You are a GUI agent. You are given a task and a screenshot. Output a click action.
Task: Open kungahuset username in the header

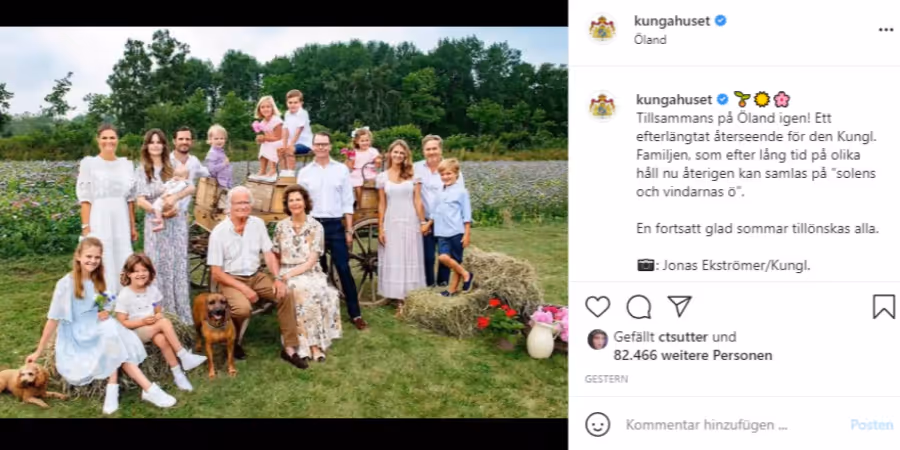tap(672, 21)
